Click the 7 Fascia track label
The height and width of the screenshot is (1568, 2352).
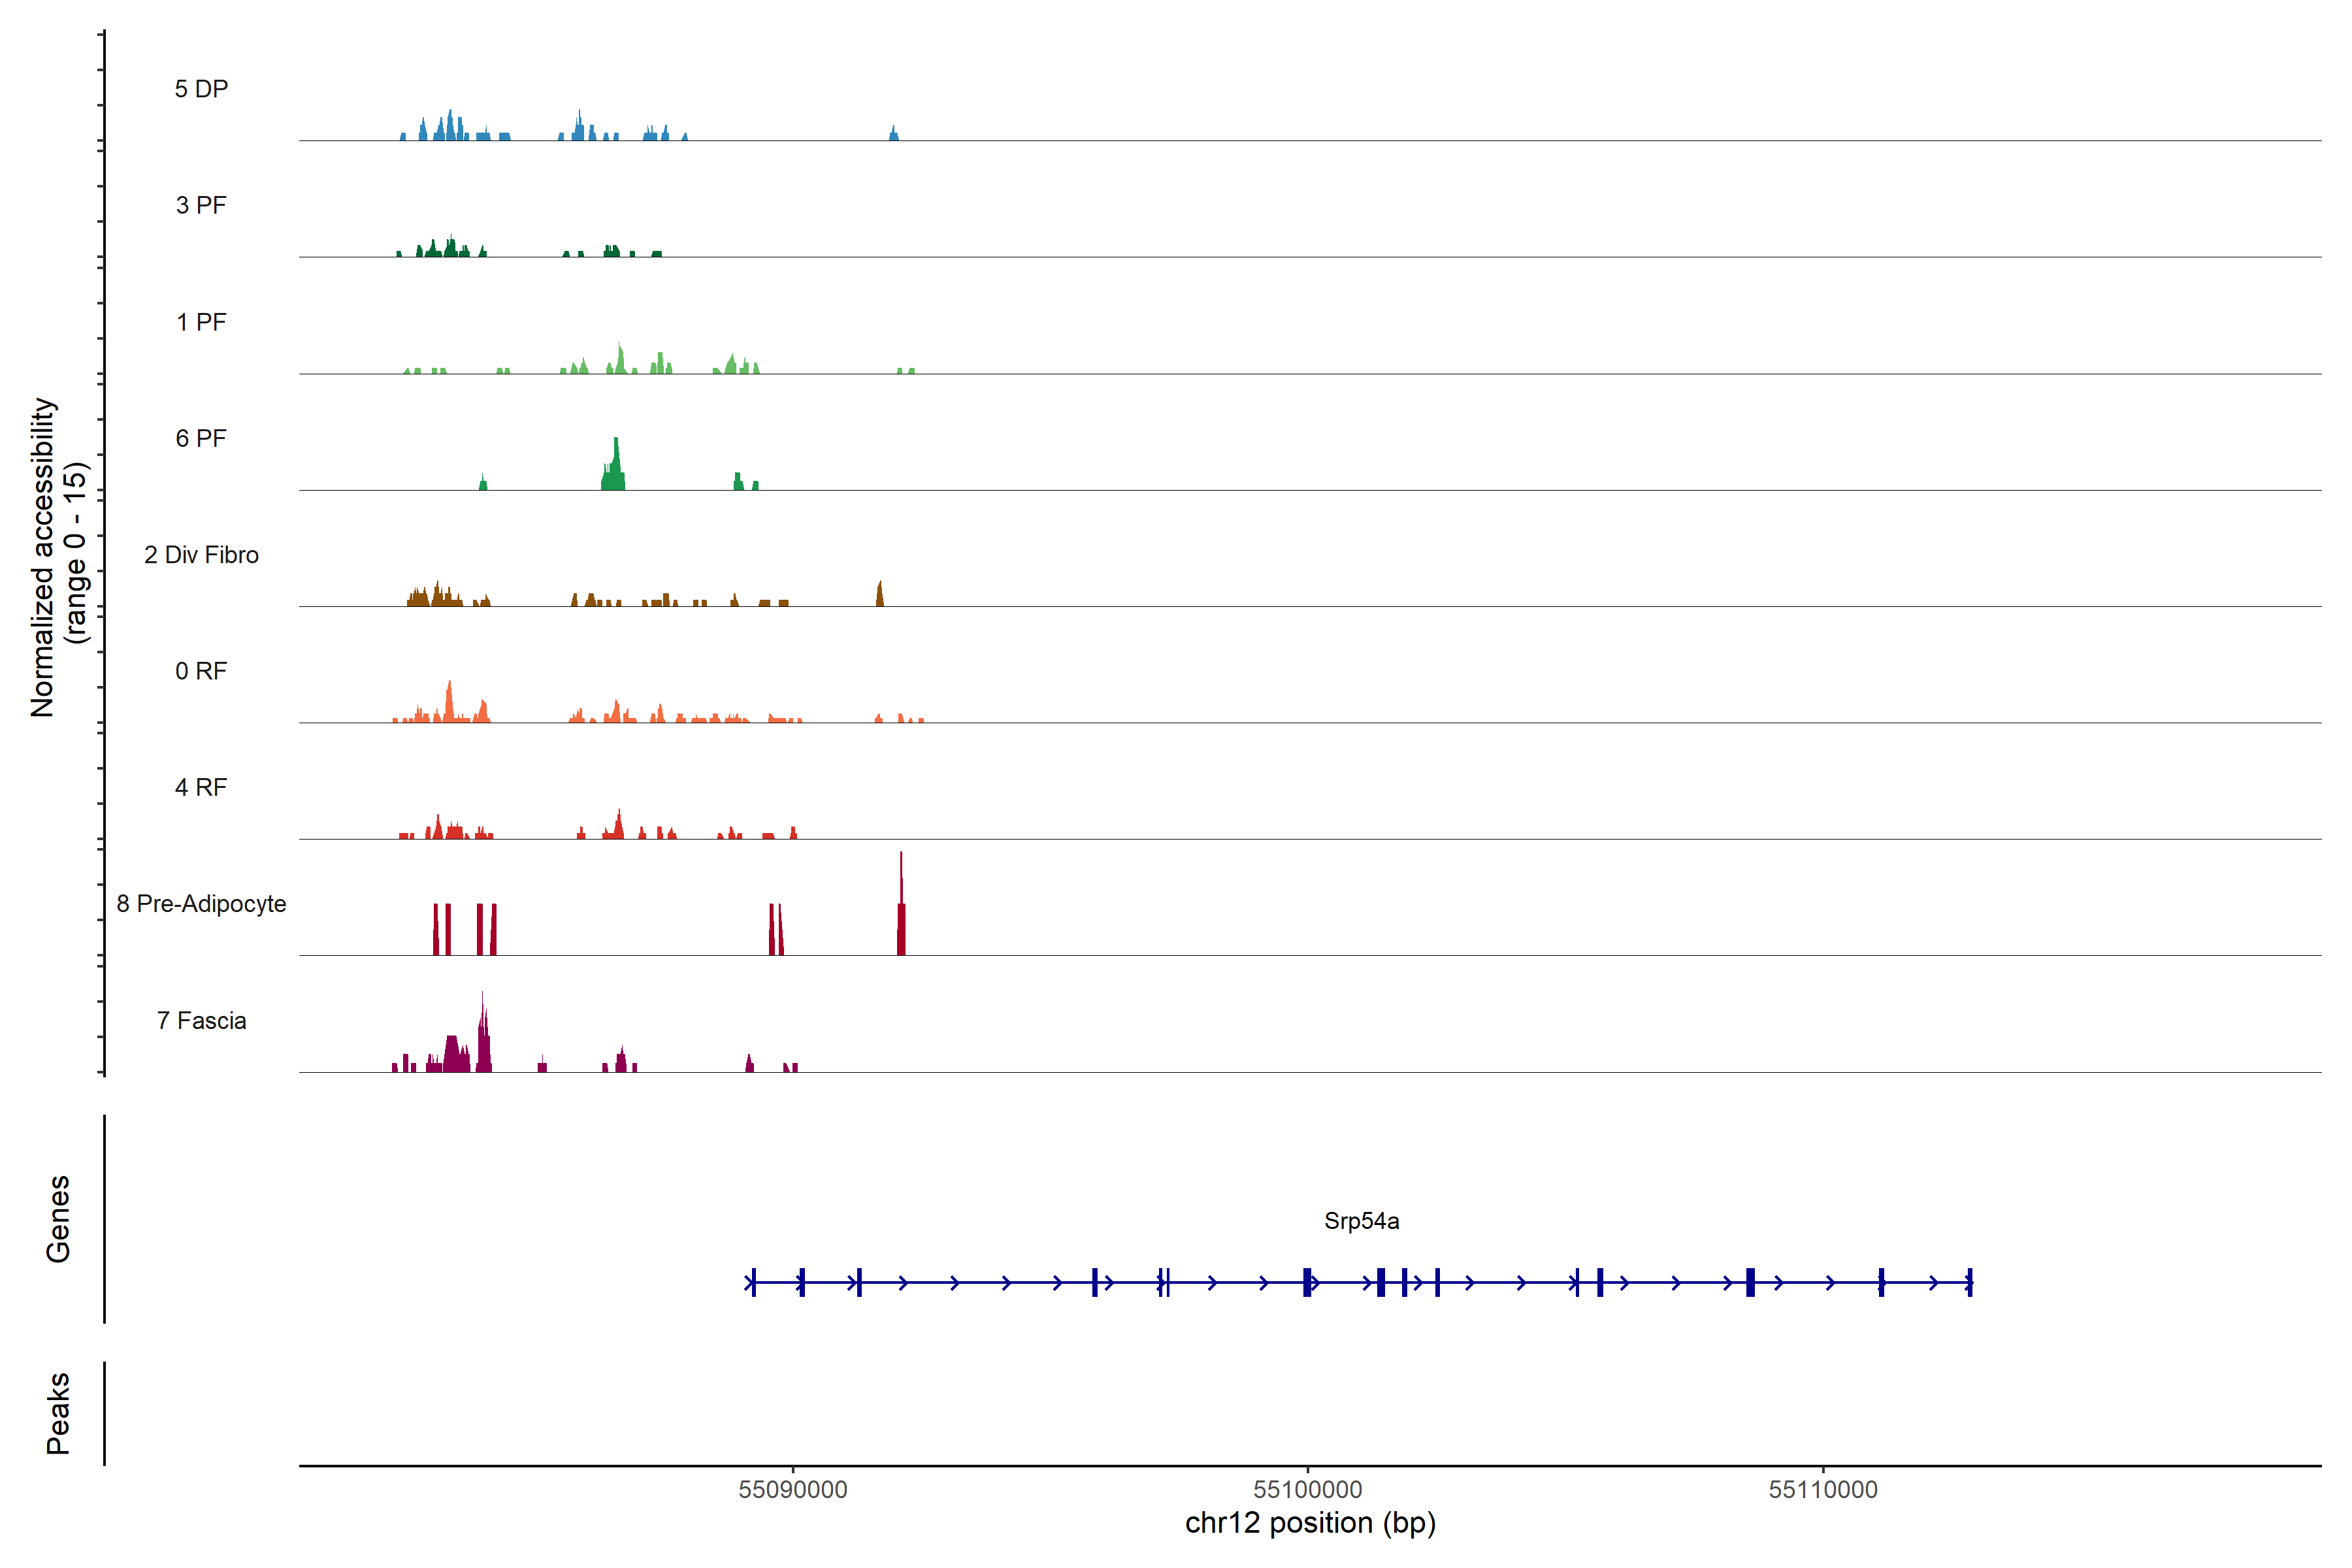click(x=201, y=1020)
